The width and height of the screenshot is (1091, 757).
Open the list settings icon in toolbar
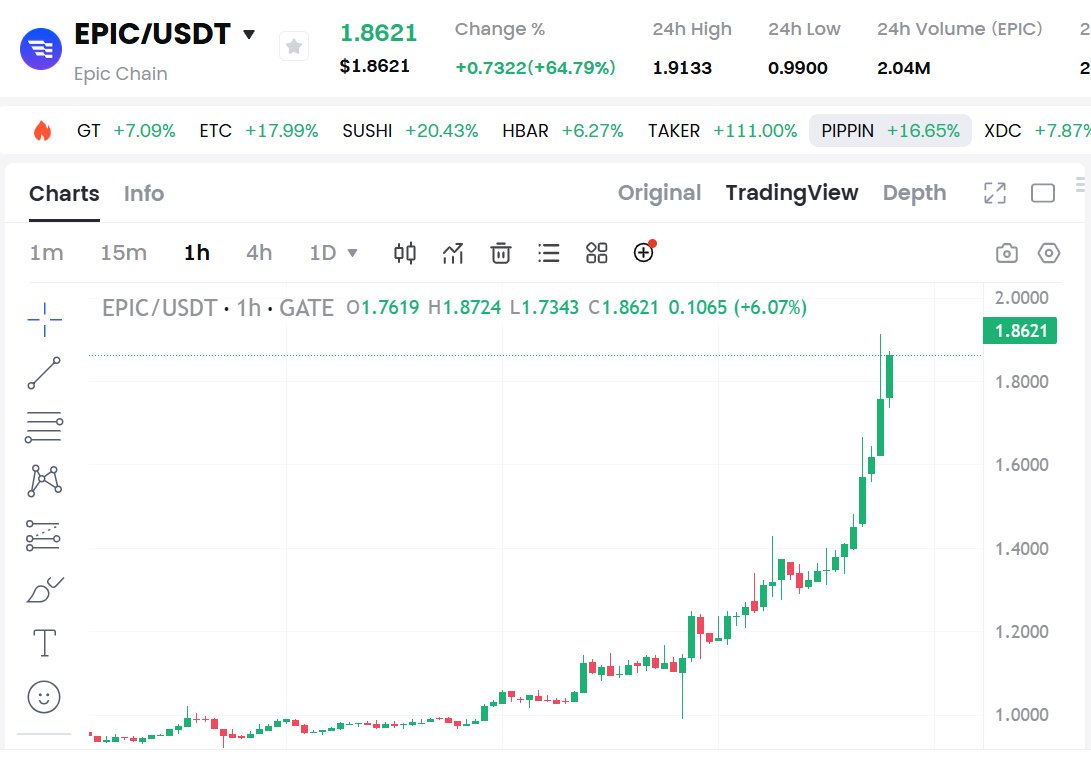(x=548, y=253)
